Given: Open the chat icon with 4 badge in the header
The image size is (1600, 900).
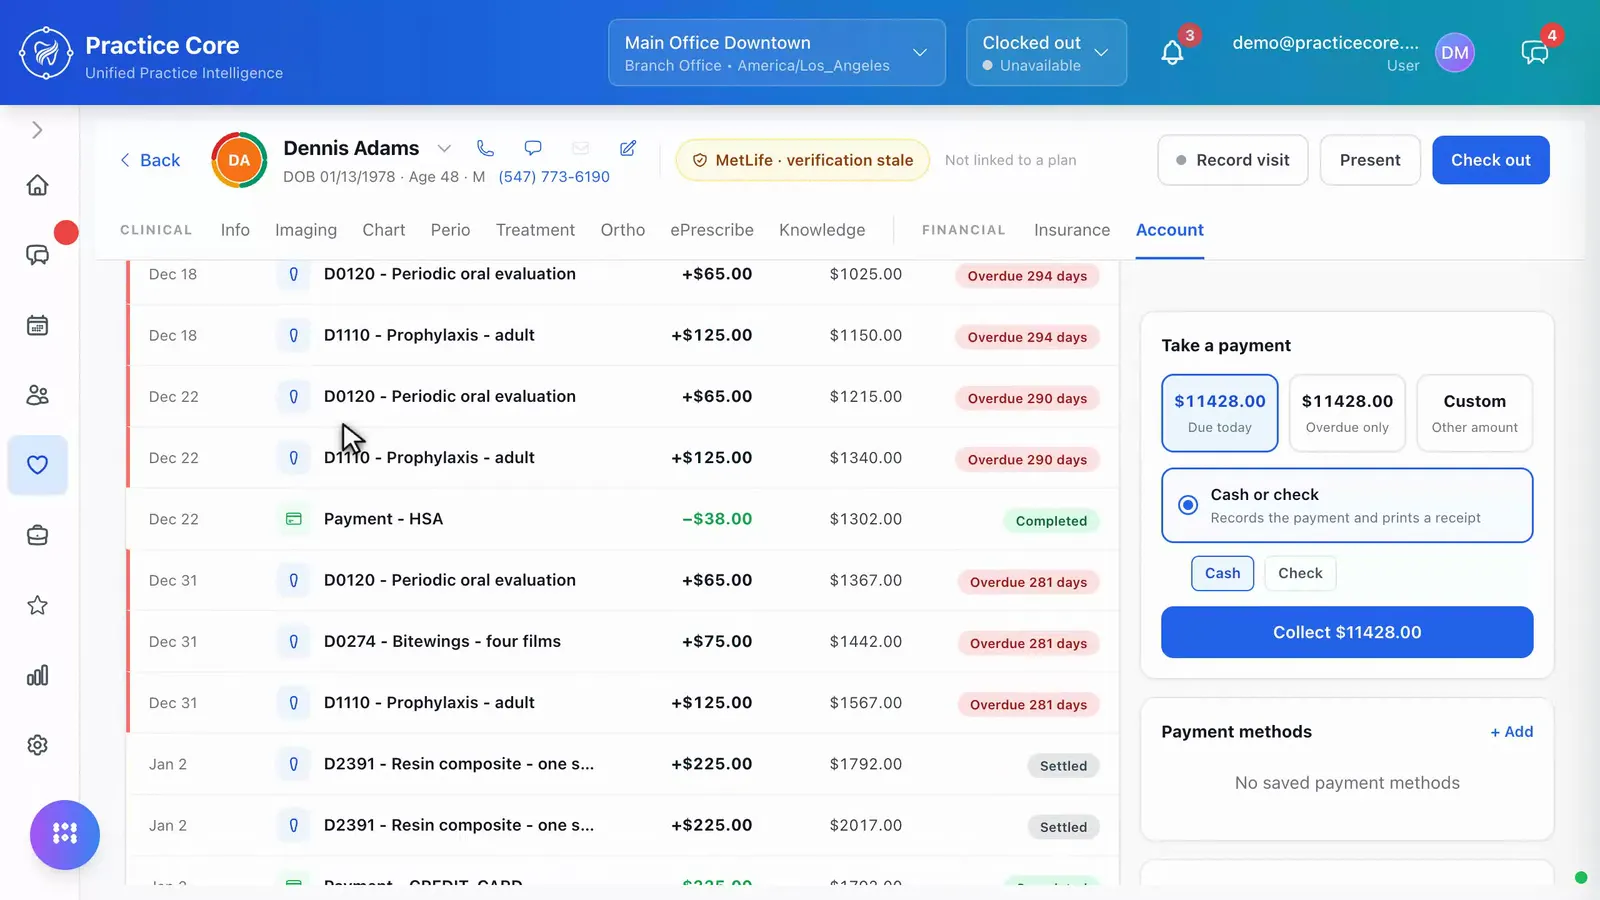Looking at the screenshot, I should point(1535,53).
